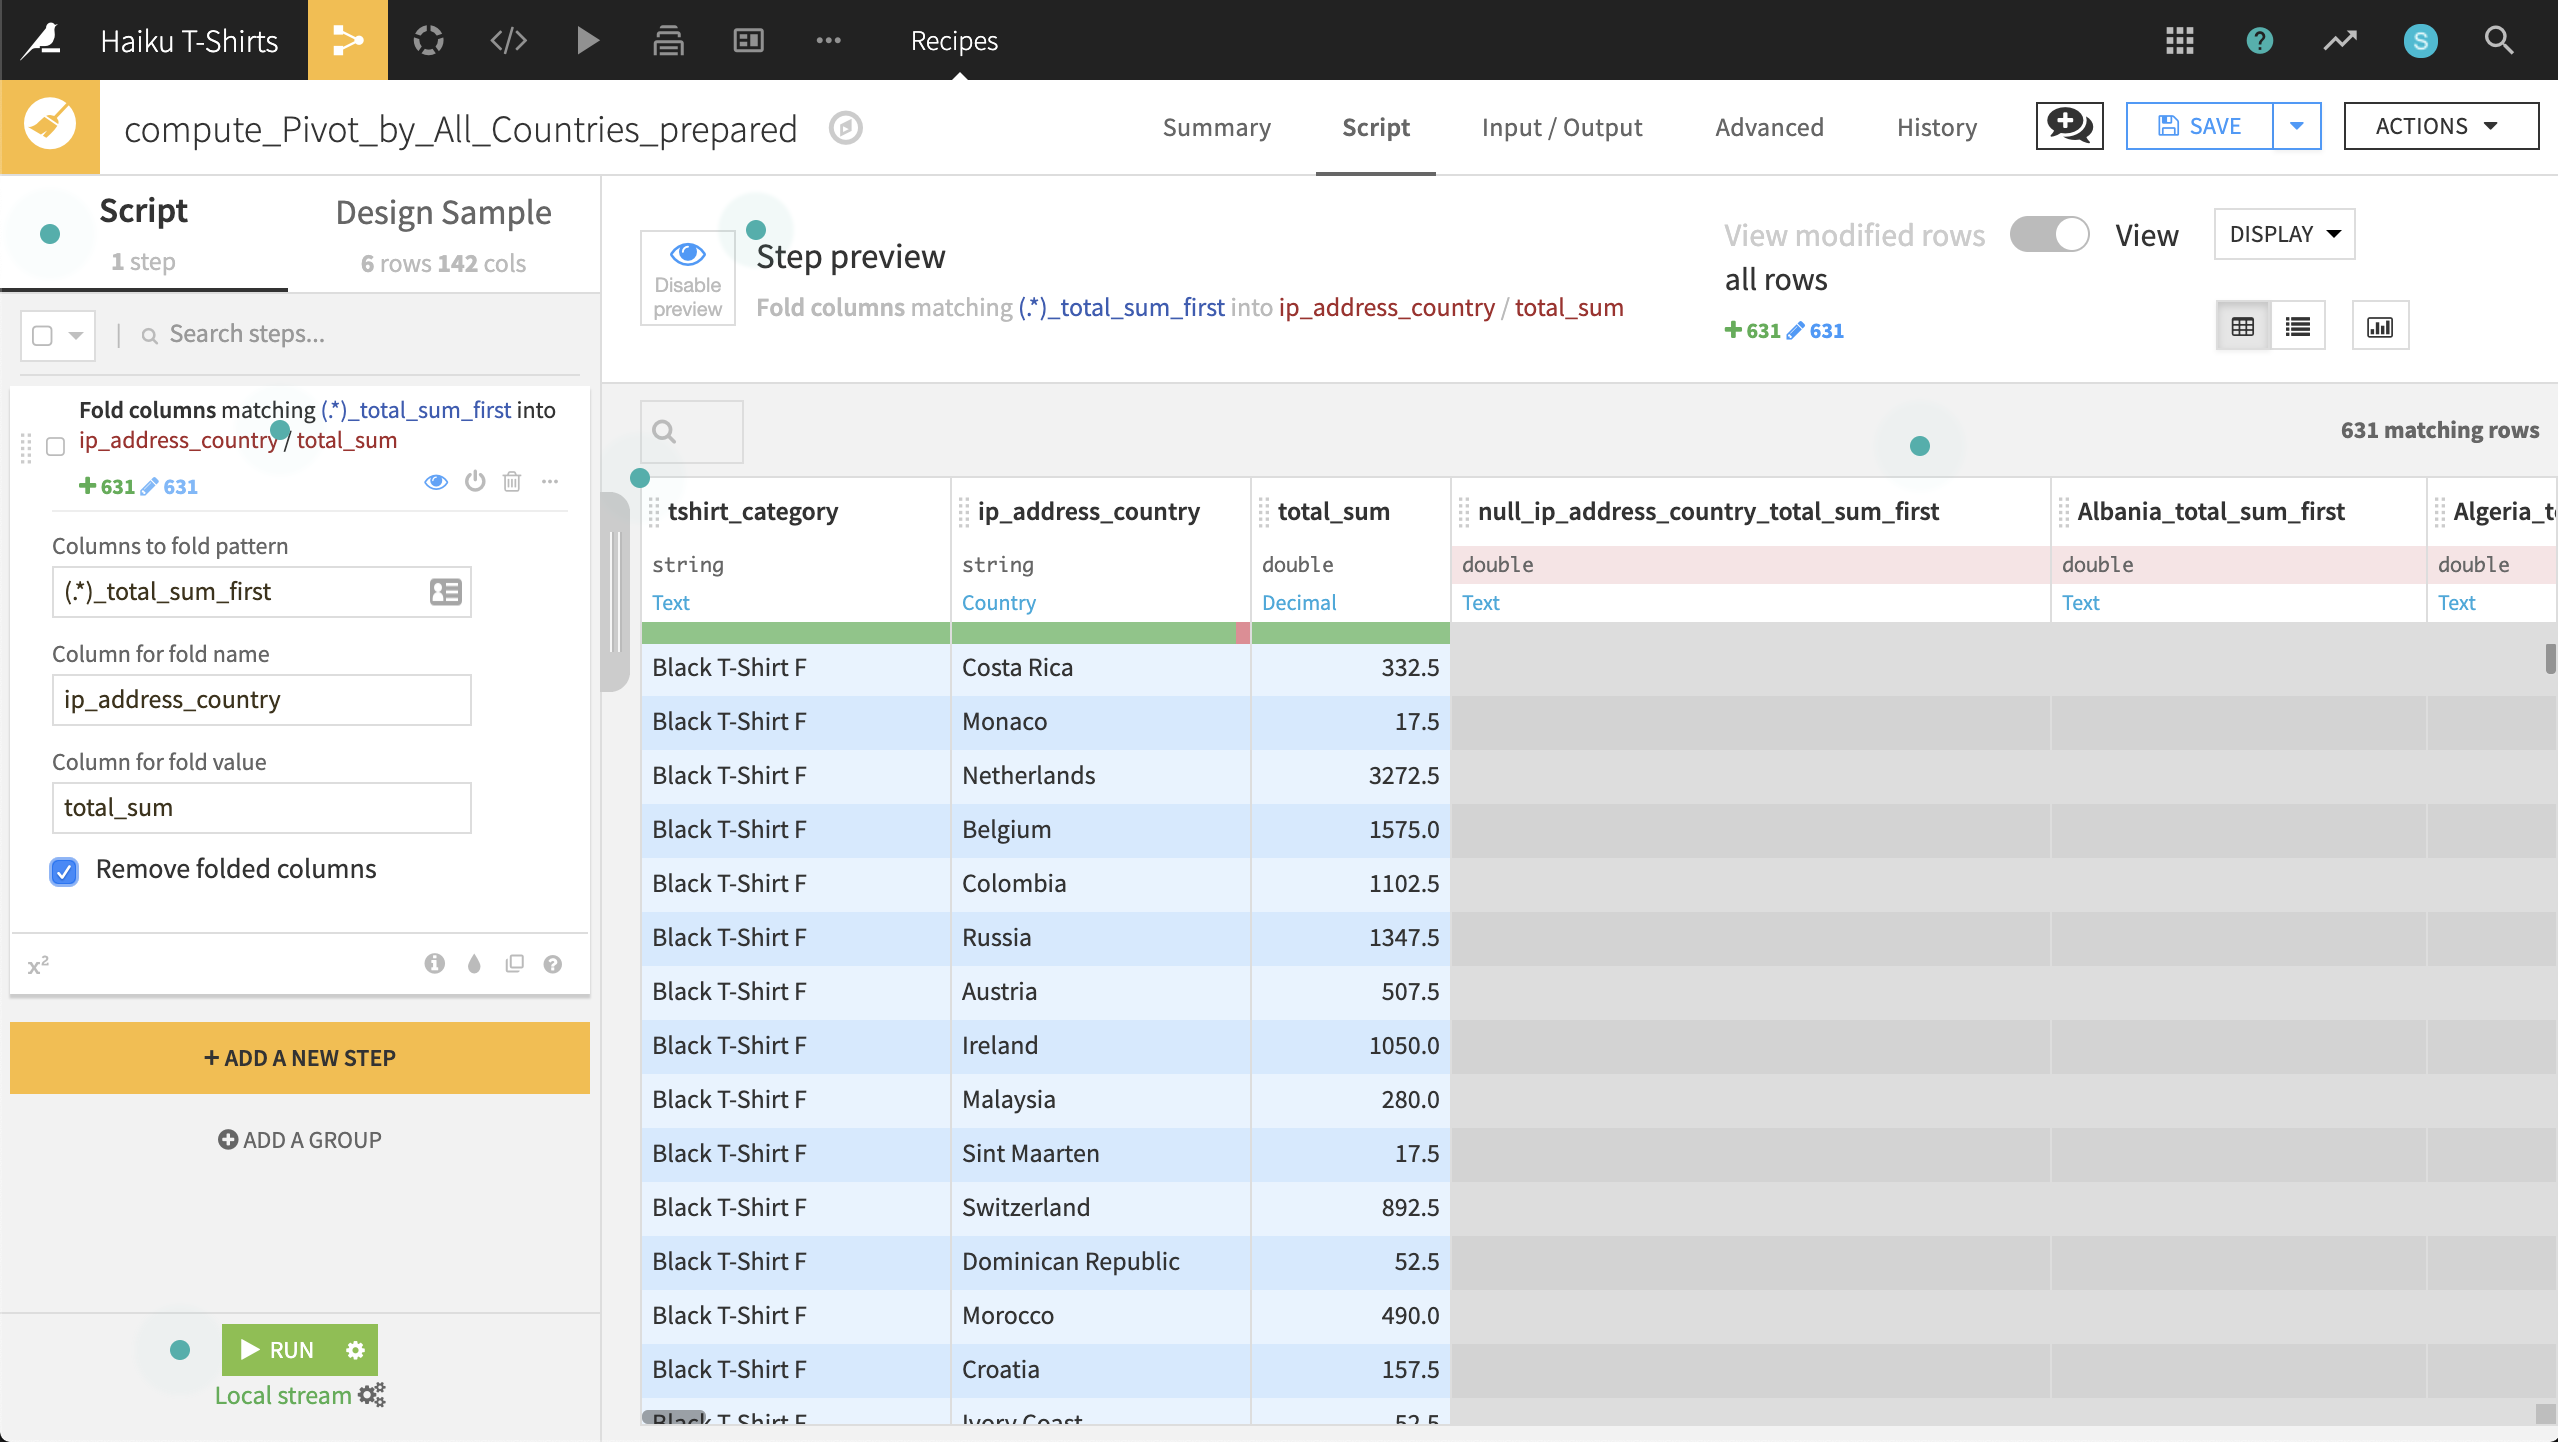Click the total_sum data quality bar

point(1351,632)
